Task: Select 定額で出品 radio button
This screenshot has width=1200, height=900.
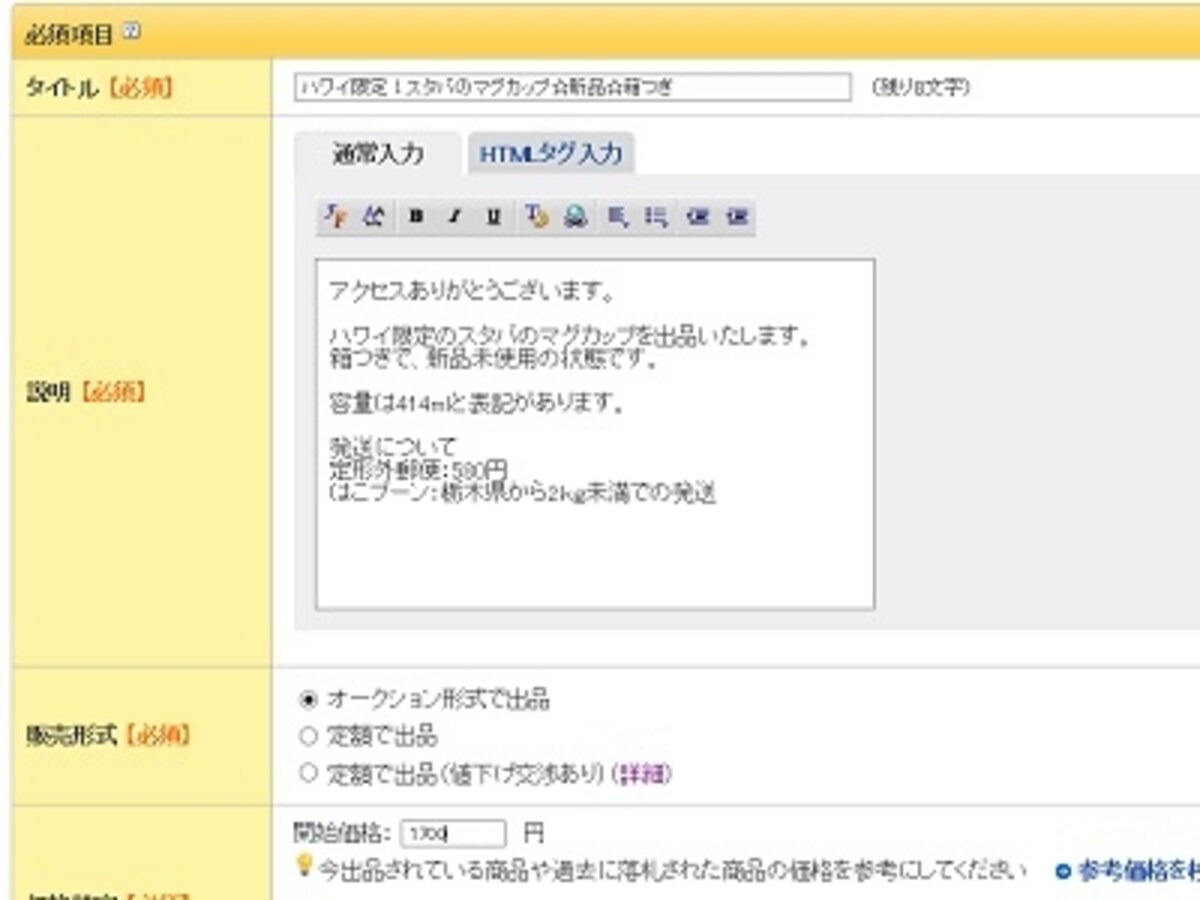Action: pyautogui.click(x=308, y=737)
